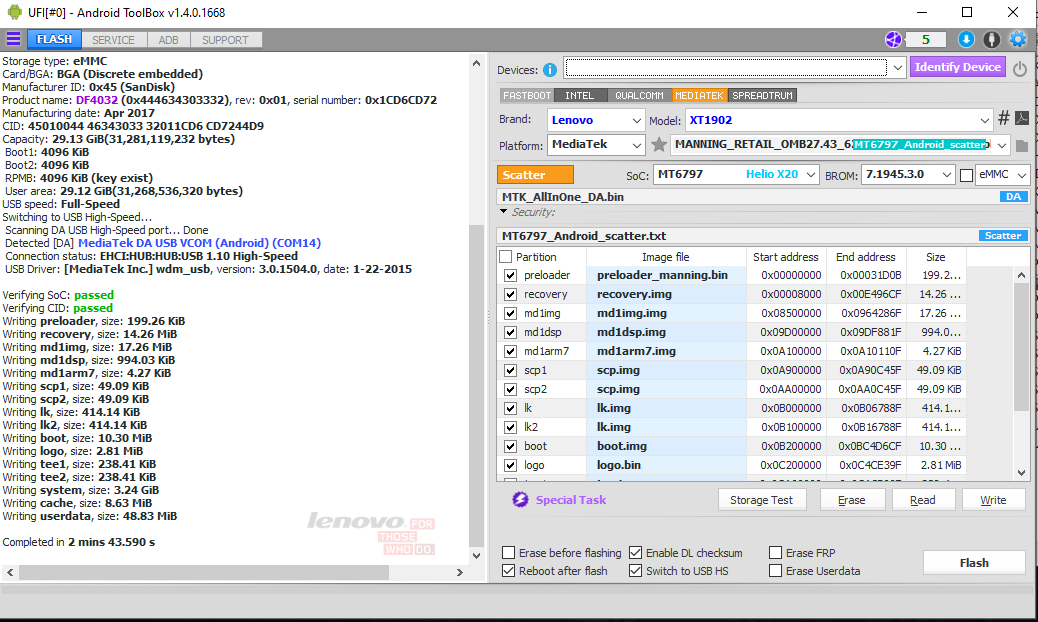
Task: Click the power icon beside Identify Device
Action: pos(1019,68)
